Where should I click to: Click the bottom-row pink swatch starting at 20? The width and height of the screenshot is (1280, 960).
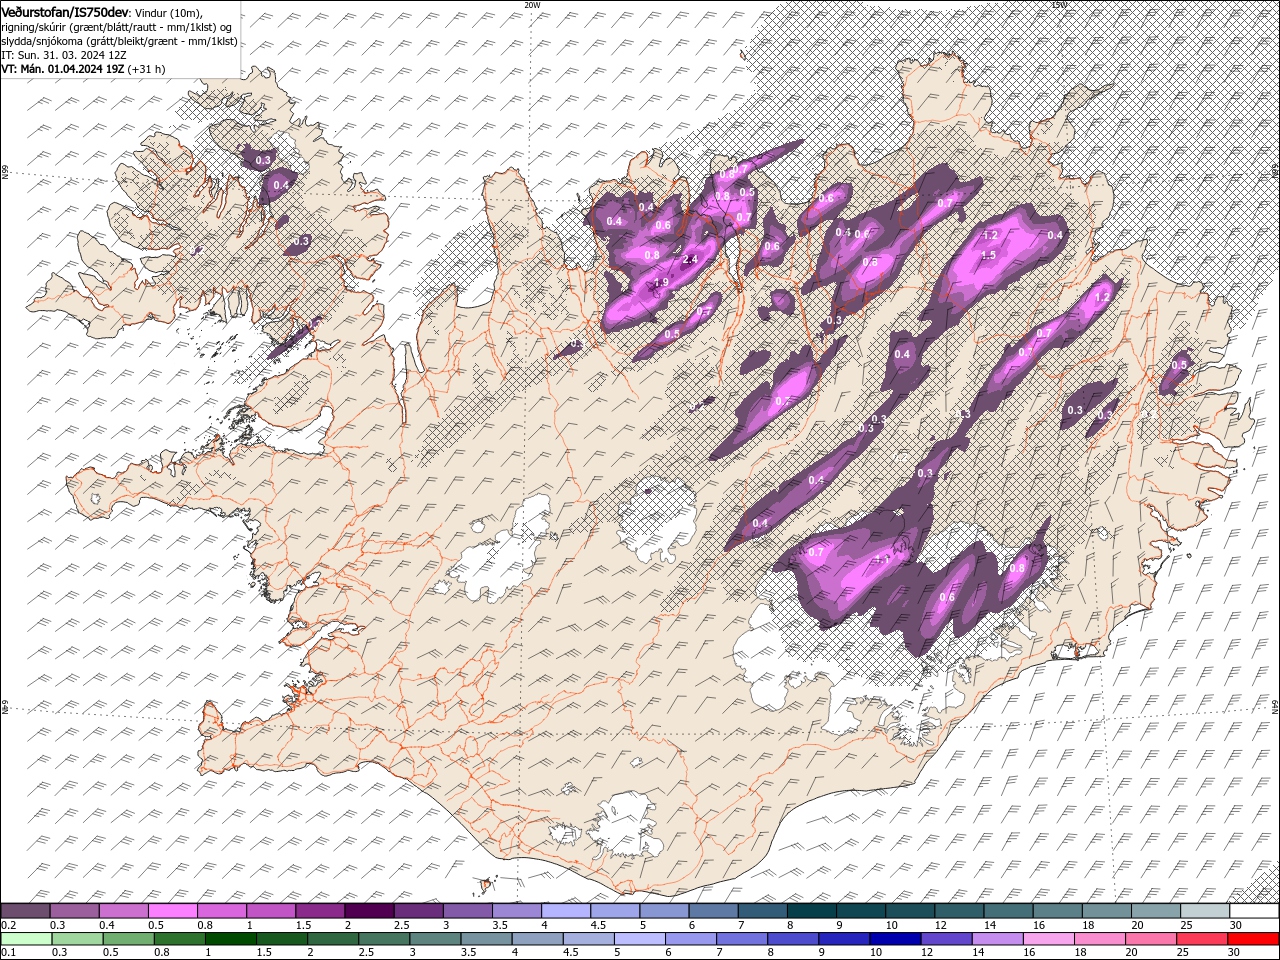tap(1151, 938)
